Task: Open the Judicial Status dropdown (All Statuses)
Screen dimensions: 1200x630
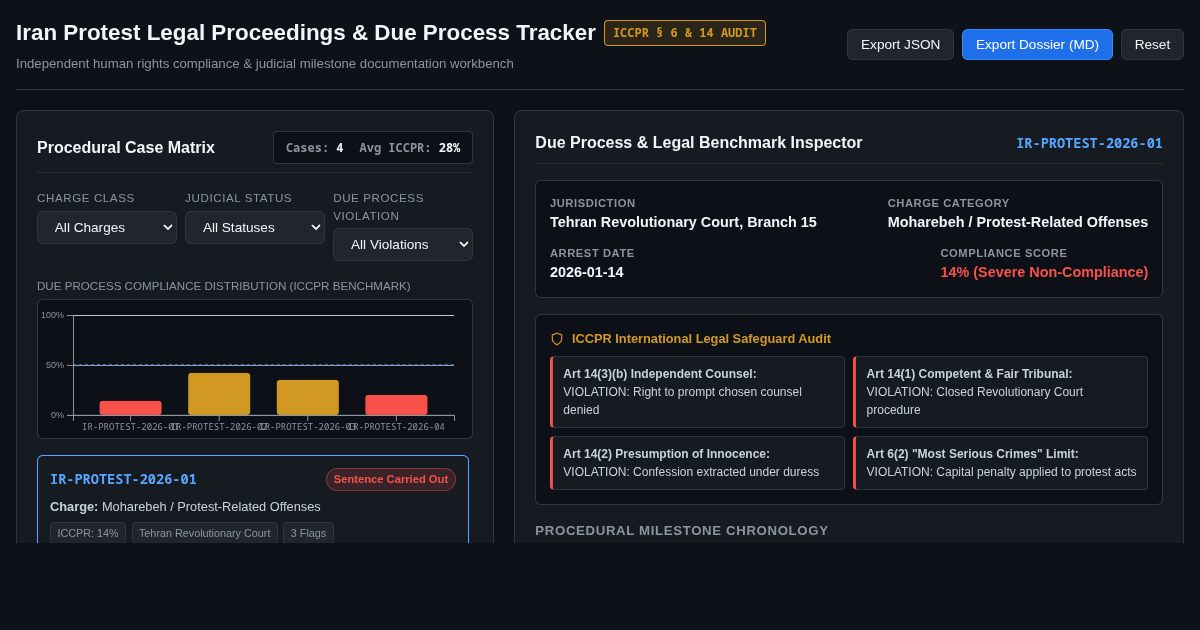Action: coord(255,227)
